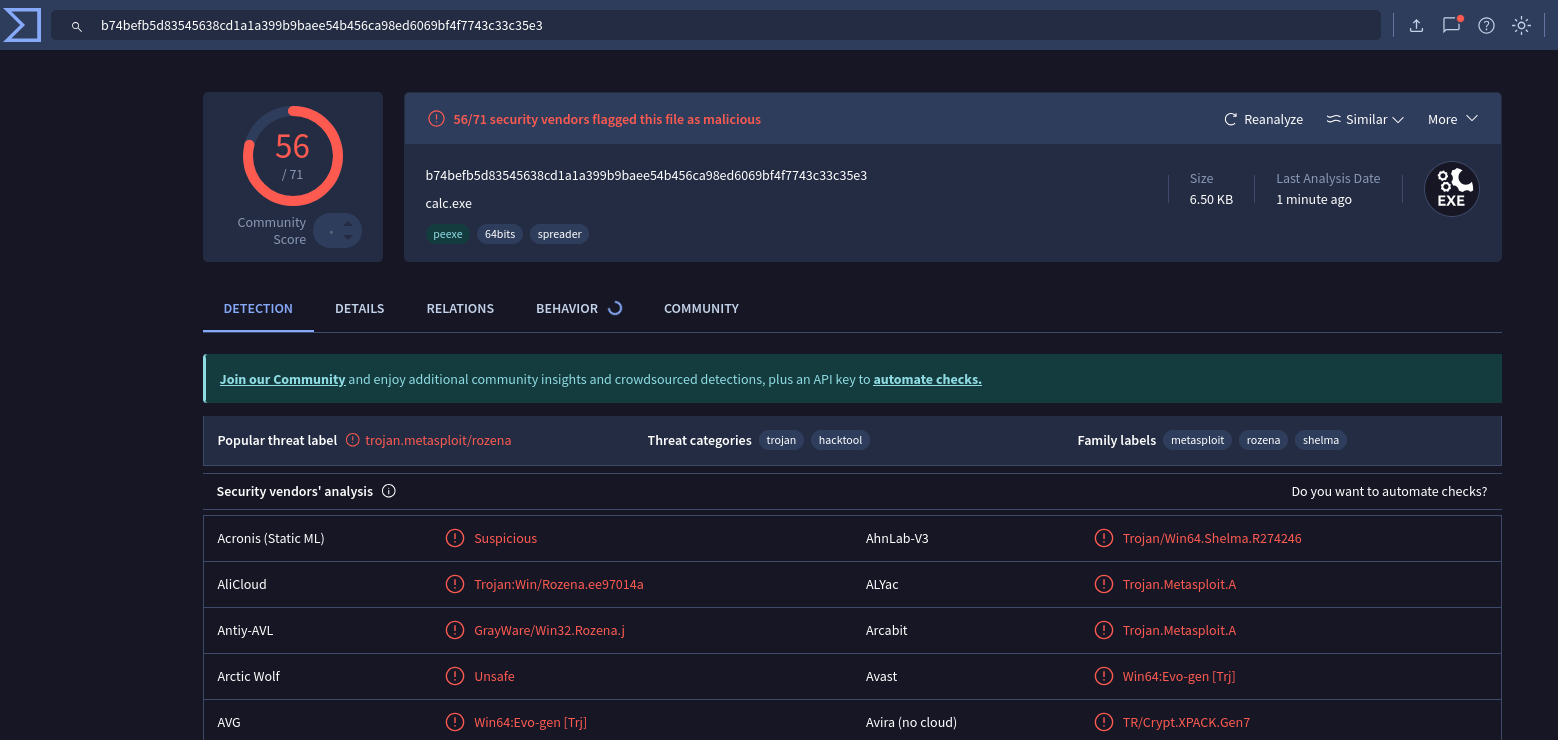
Task: Click info icon beside Security vendors' analysis
Action: pos(389,491)
